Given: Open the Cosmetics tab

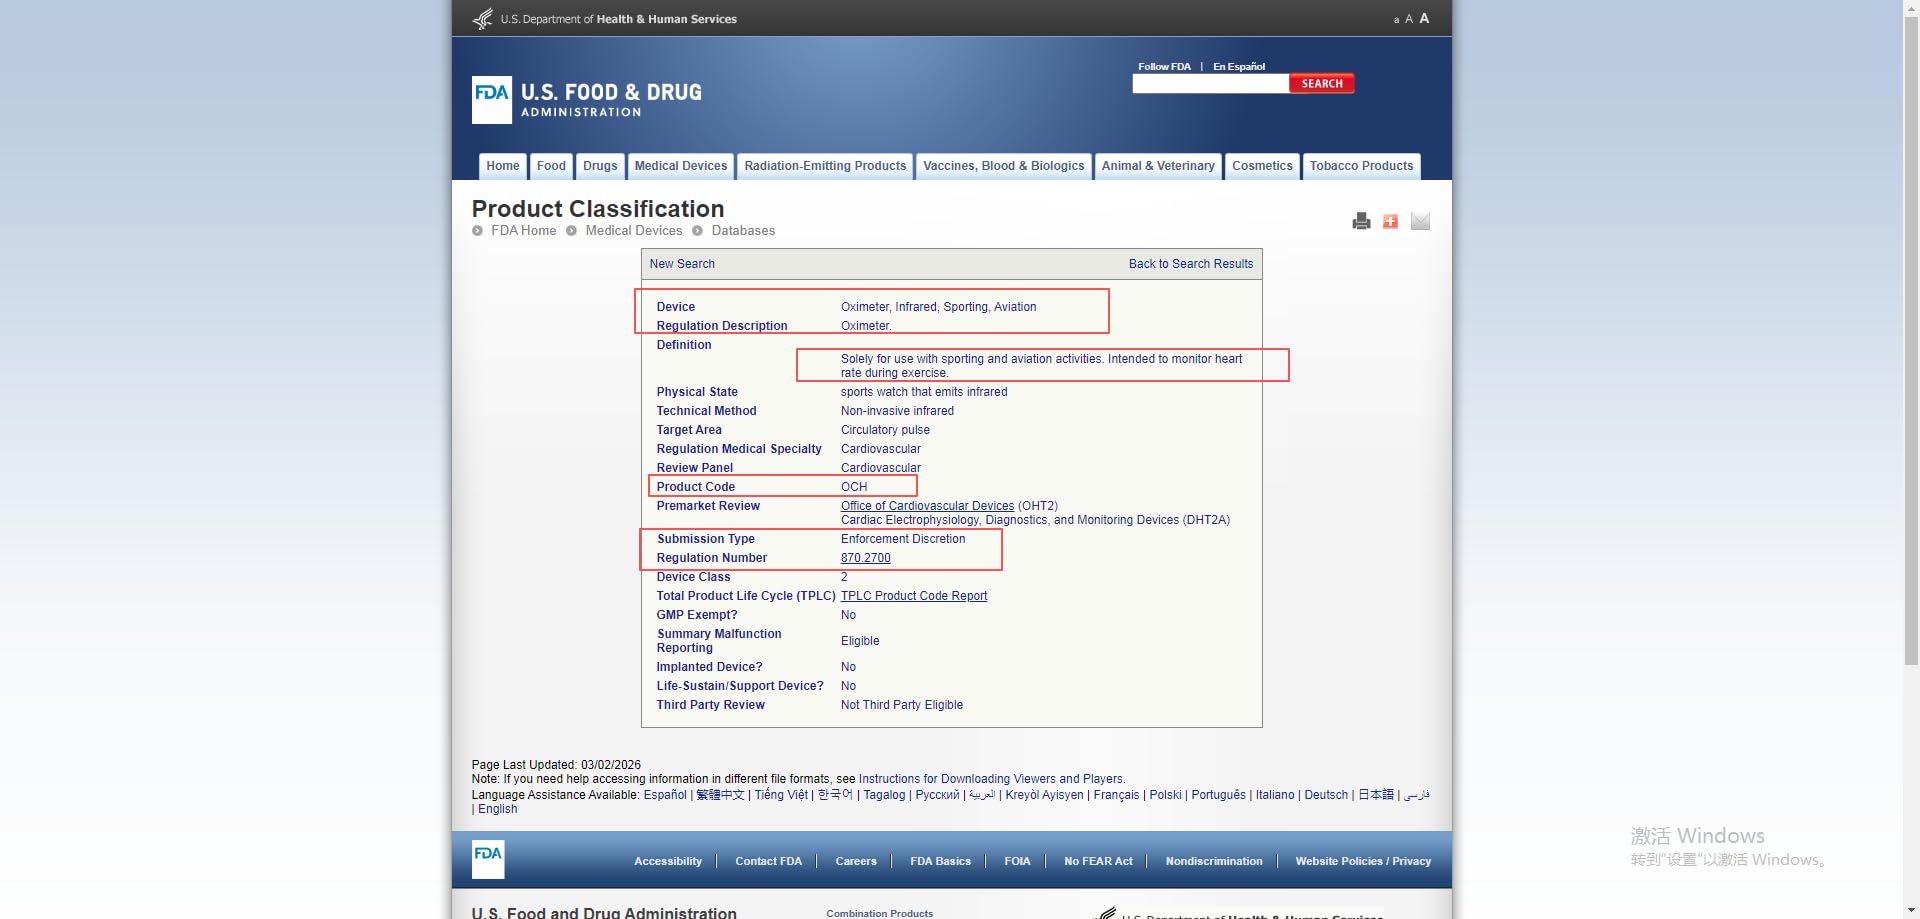Looking at the screenshot, I should click(1262, 166).
